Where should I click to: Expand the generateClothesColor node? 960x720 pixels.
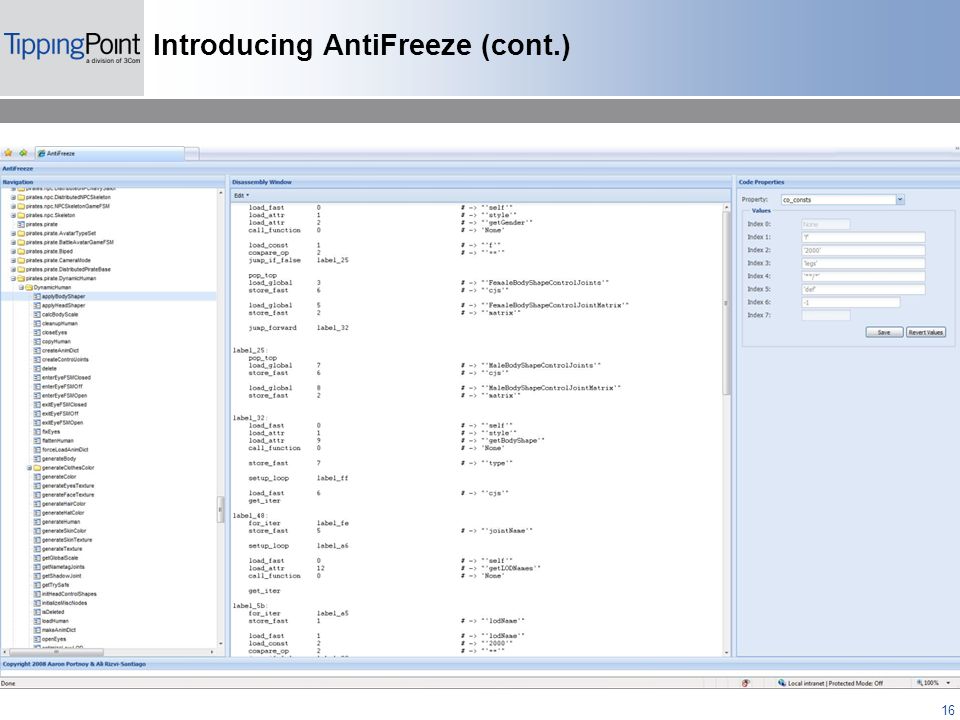pyautogui.click(x=29, y=468)
